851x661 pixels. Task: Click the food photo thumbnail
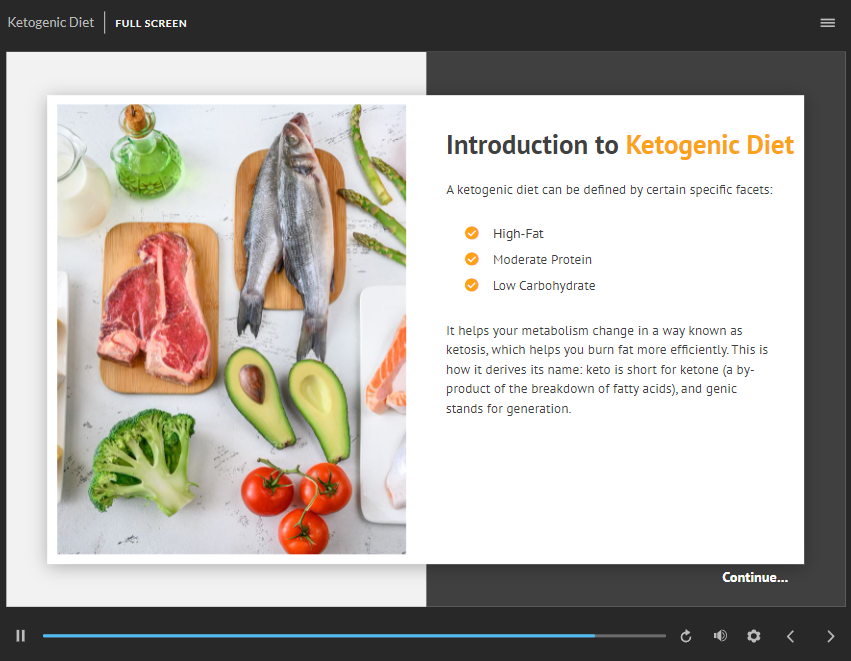pos(232,329)
